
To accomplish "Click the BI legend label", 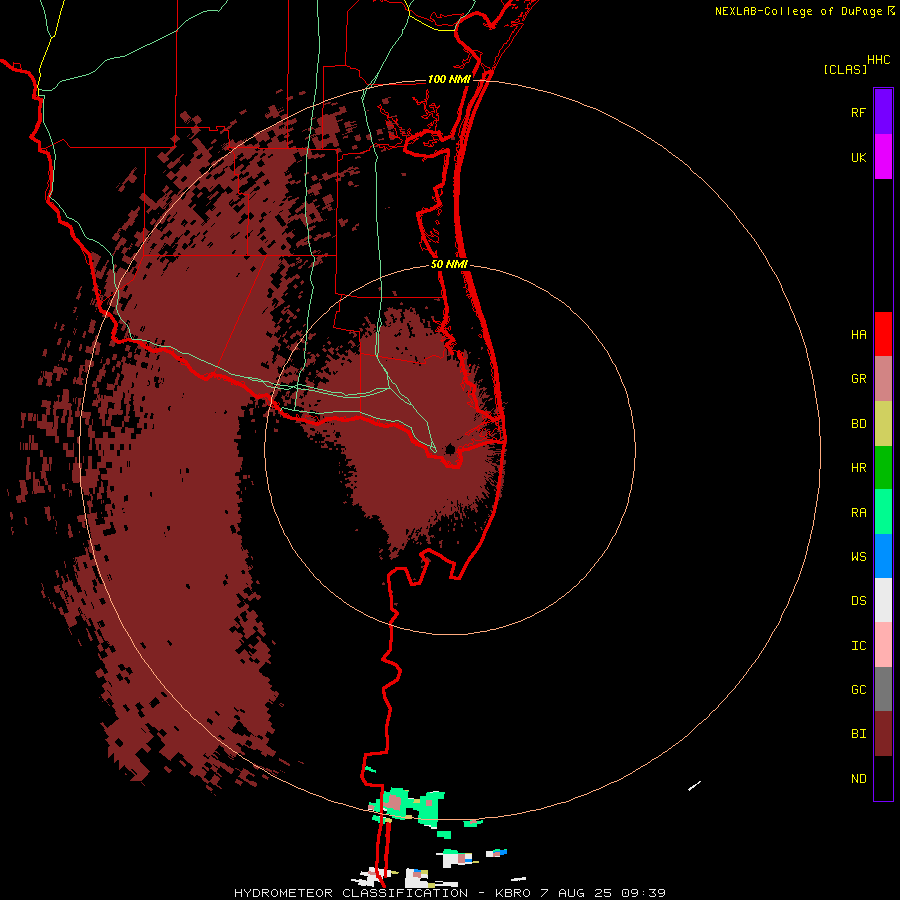I will tap(858, 734).
